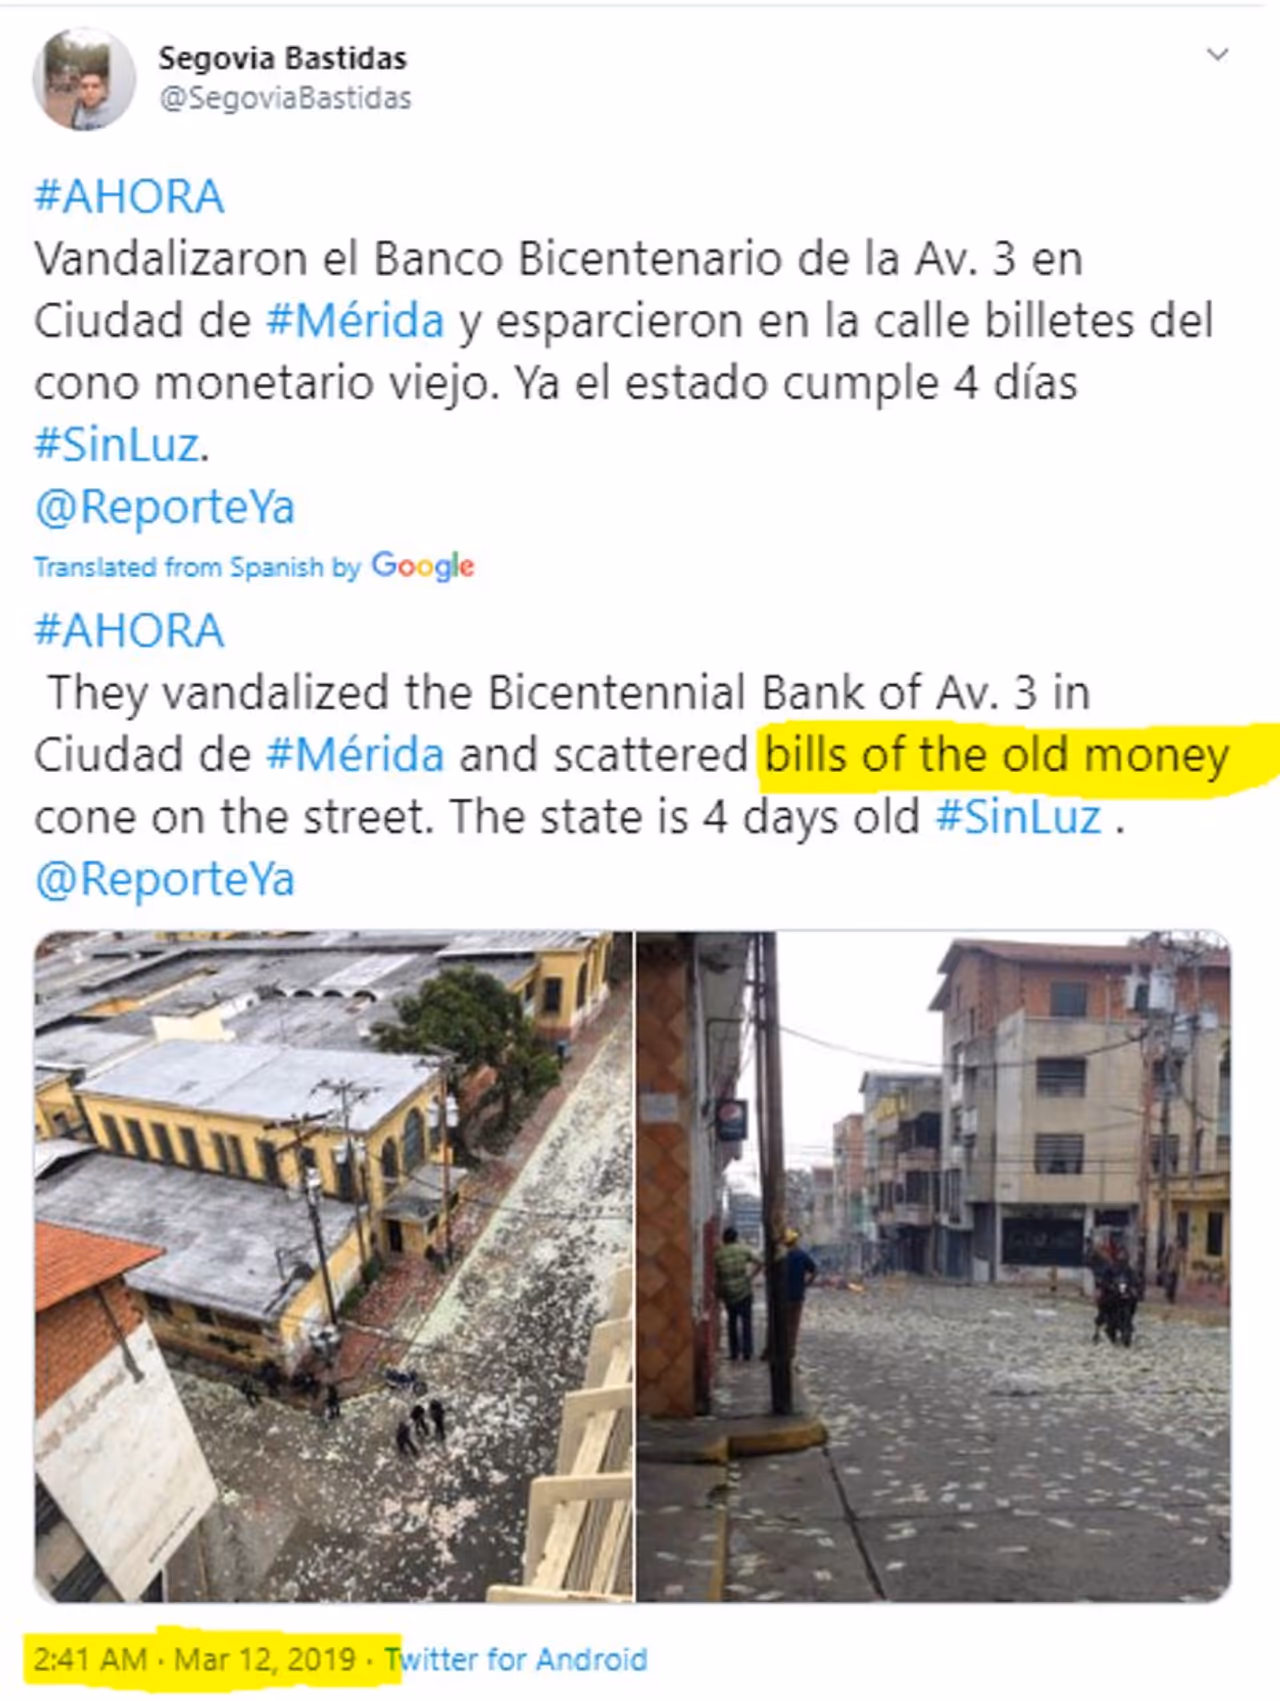Open #AHORA hashtag in the translated text
The width and height of the screenshot is (1280, 1701).
(129, 631)
